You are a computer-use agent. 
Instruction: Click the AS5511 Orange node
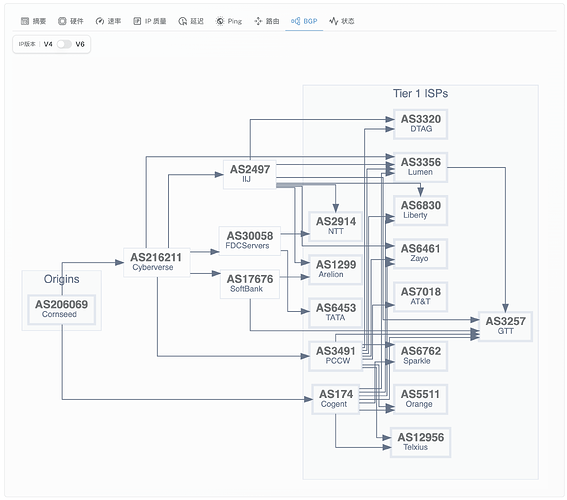[x=421, y=399]
